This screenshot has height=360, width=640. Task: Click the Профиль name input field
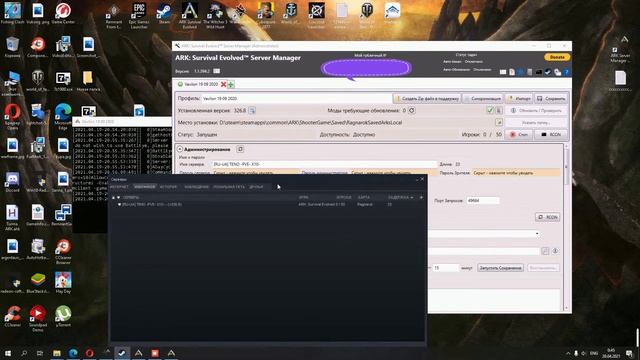(297, 99)
